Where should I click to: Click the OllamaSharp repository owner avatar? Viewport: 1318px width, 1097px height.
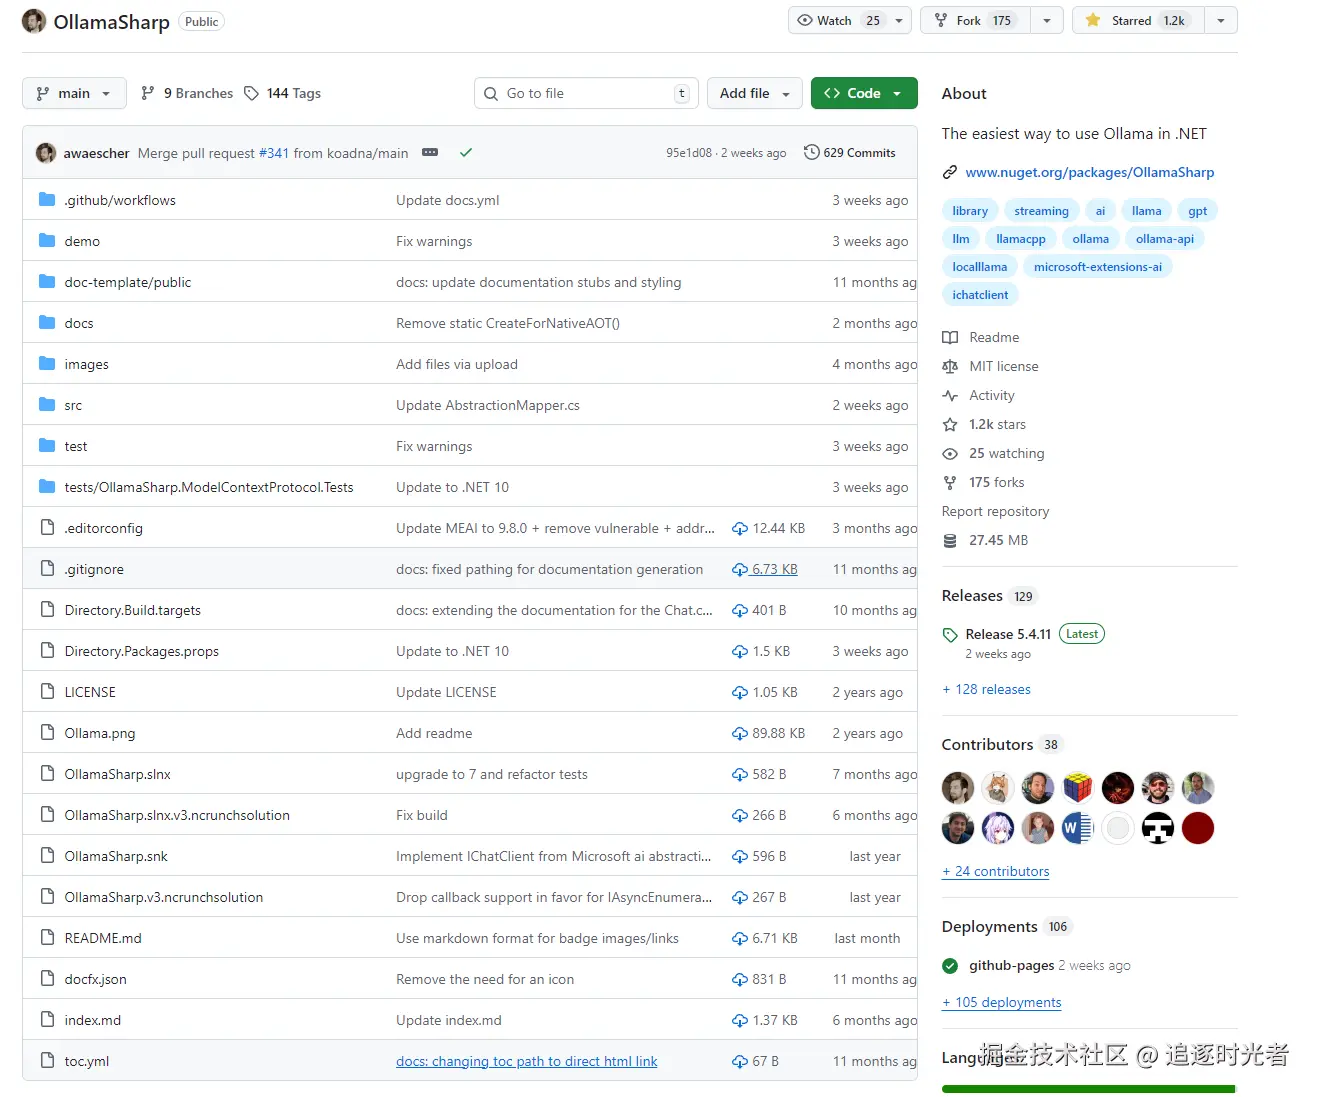[34, 21]
